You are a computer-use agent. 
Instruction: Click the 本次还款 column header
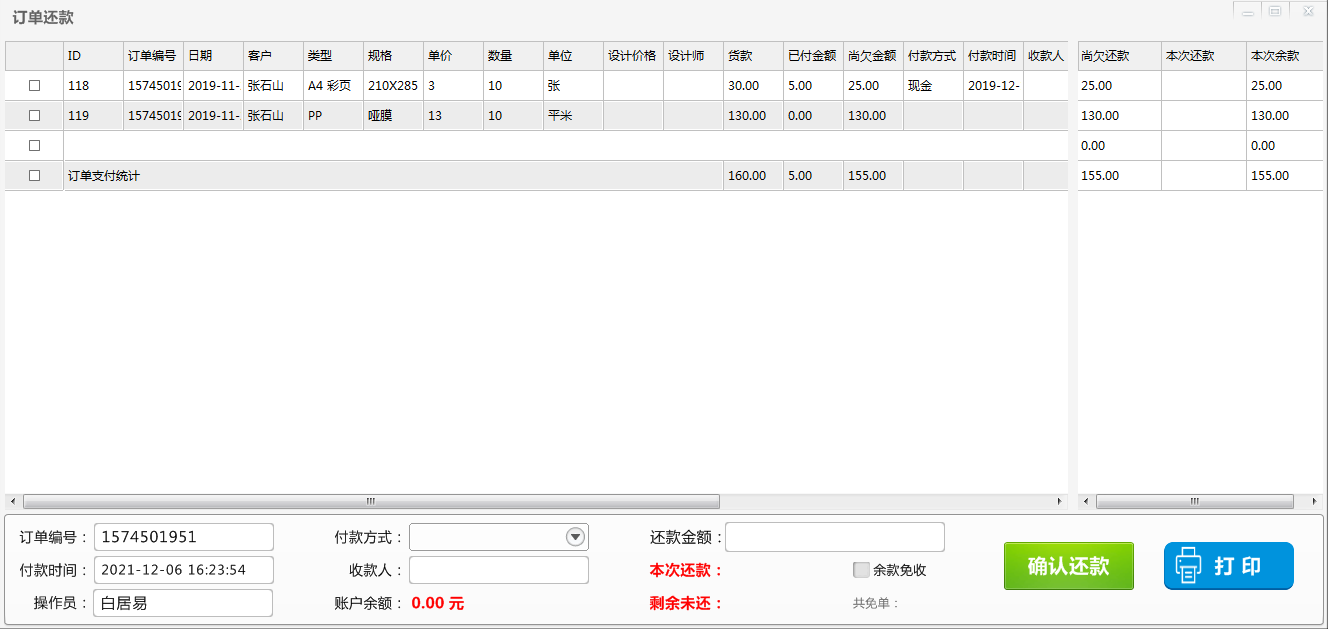1203,56
